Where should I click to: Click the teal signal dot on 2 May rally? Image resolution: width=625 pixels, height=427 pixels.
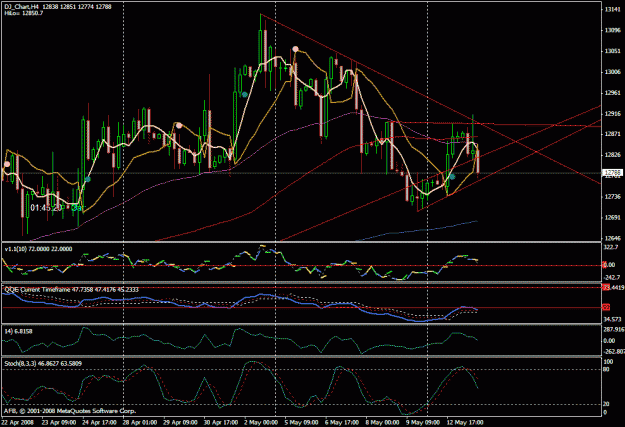(245, 94)
